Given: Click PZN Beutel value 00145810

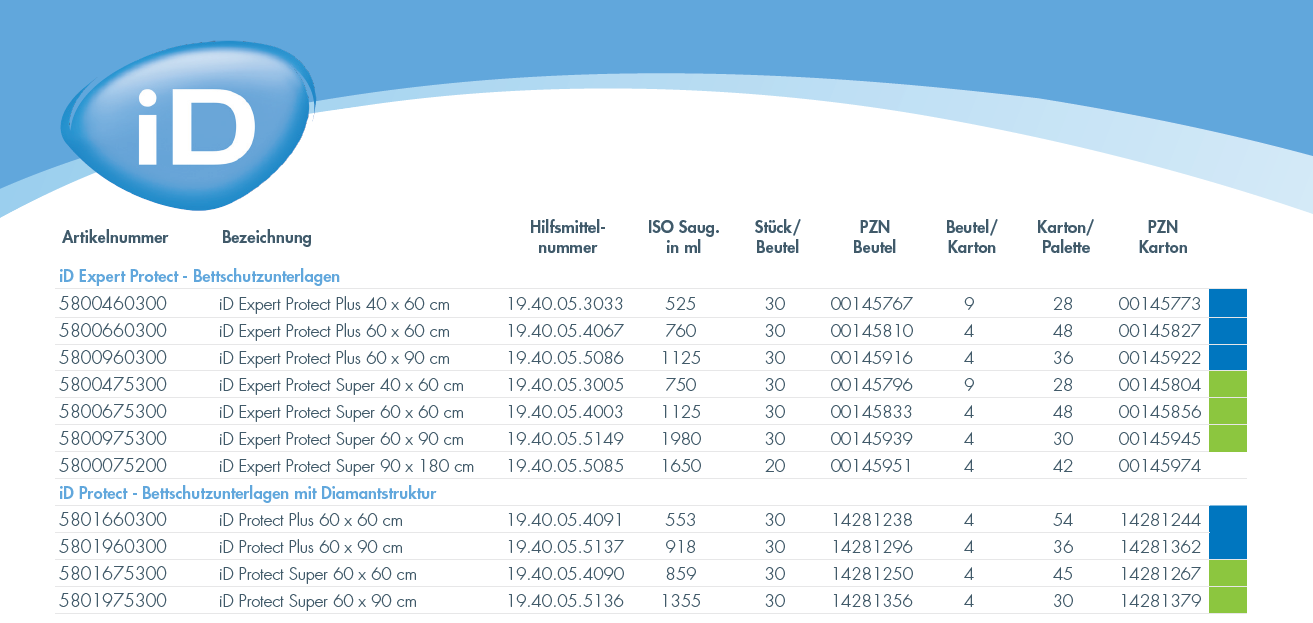Looking at the screenshot, I should tap(871, 330).
